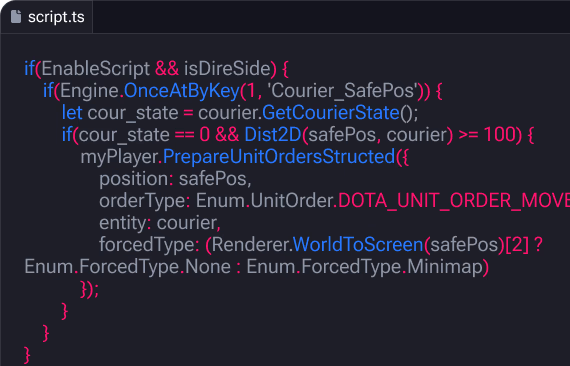The image size is (570, 366).
Task: Click the entity property line
Action: coord(160,223)
